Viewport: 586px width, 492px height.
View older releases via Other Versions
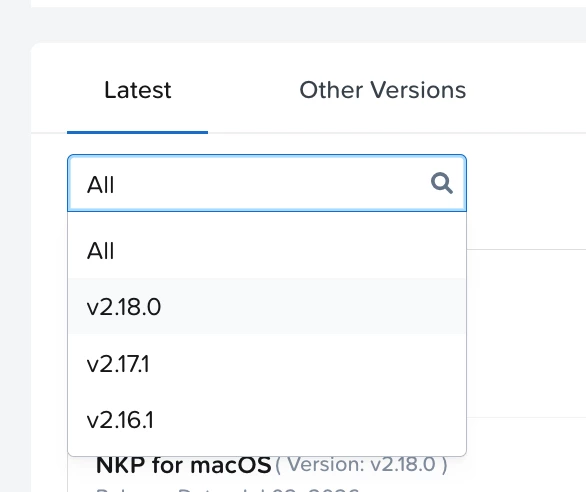tap(383, 90)
